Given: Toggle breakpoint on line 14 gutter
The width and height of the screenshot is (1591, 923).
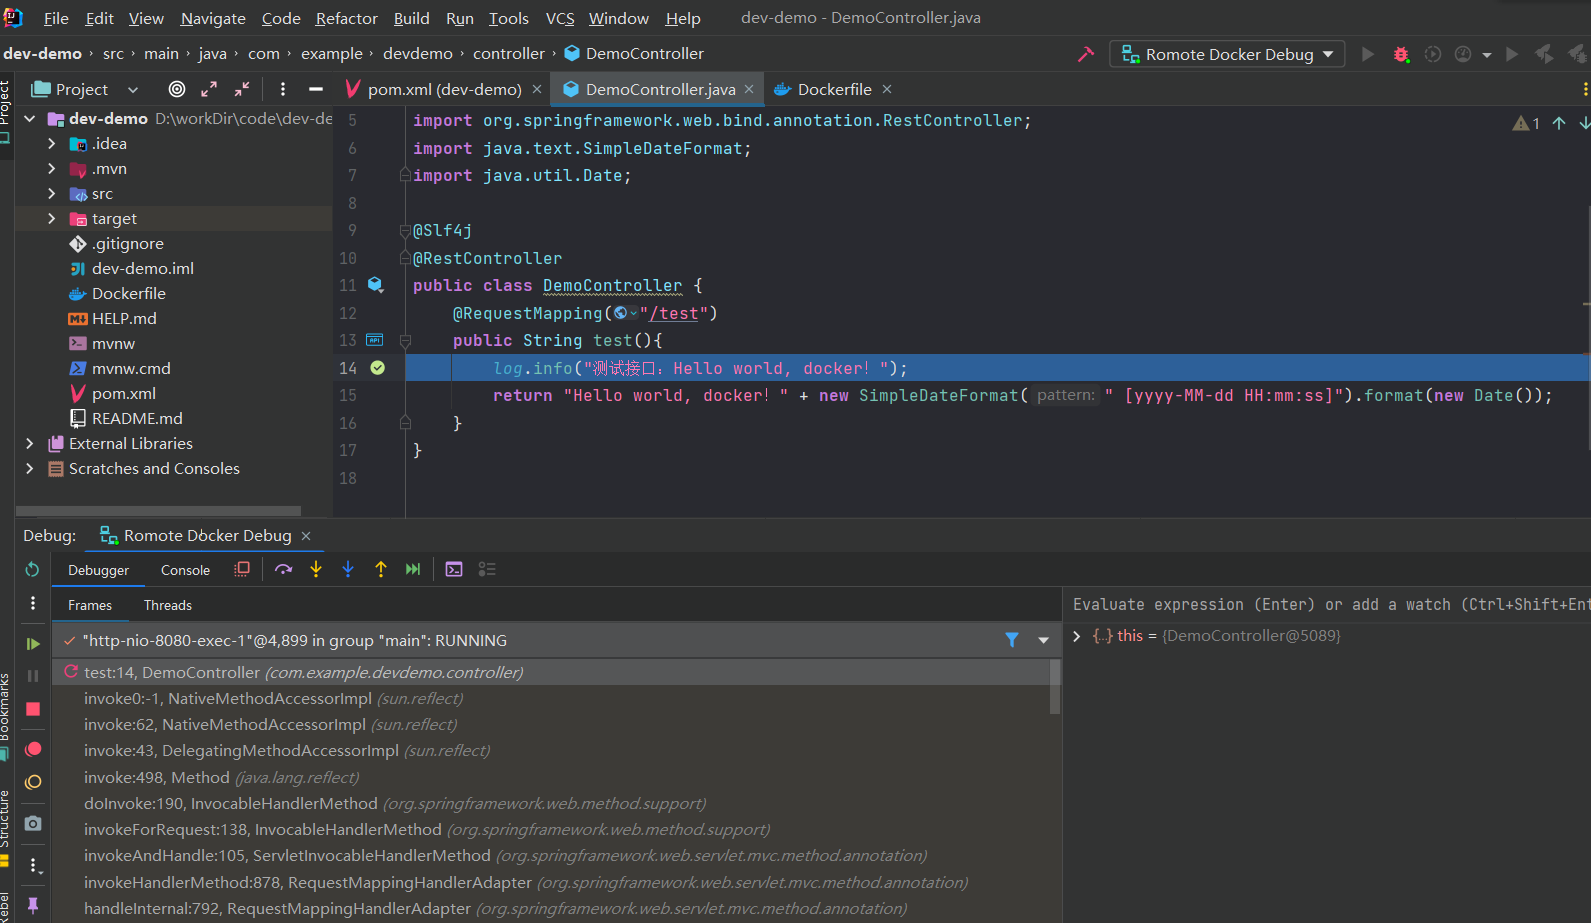Looking at the screenshot, I should 378,368.
